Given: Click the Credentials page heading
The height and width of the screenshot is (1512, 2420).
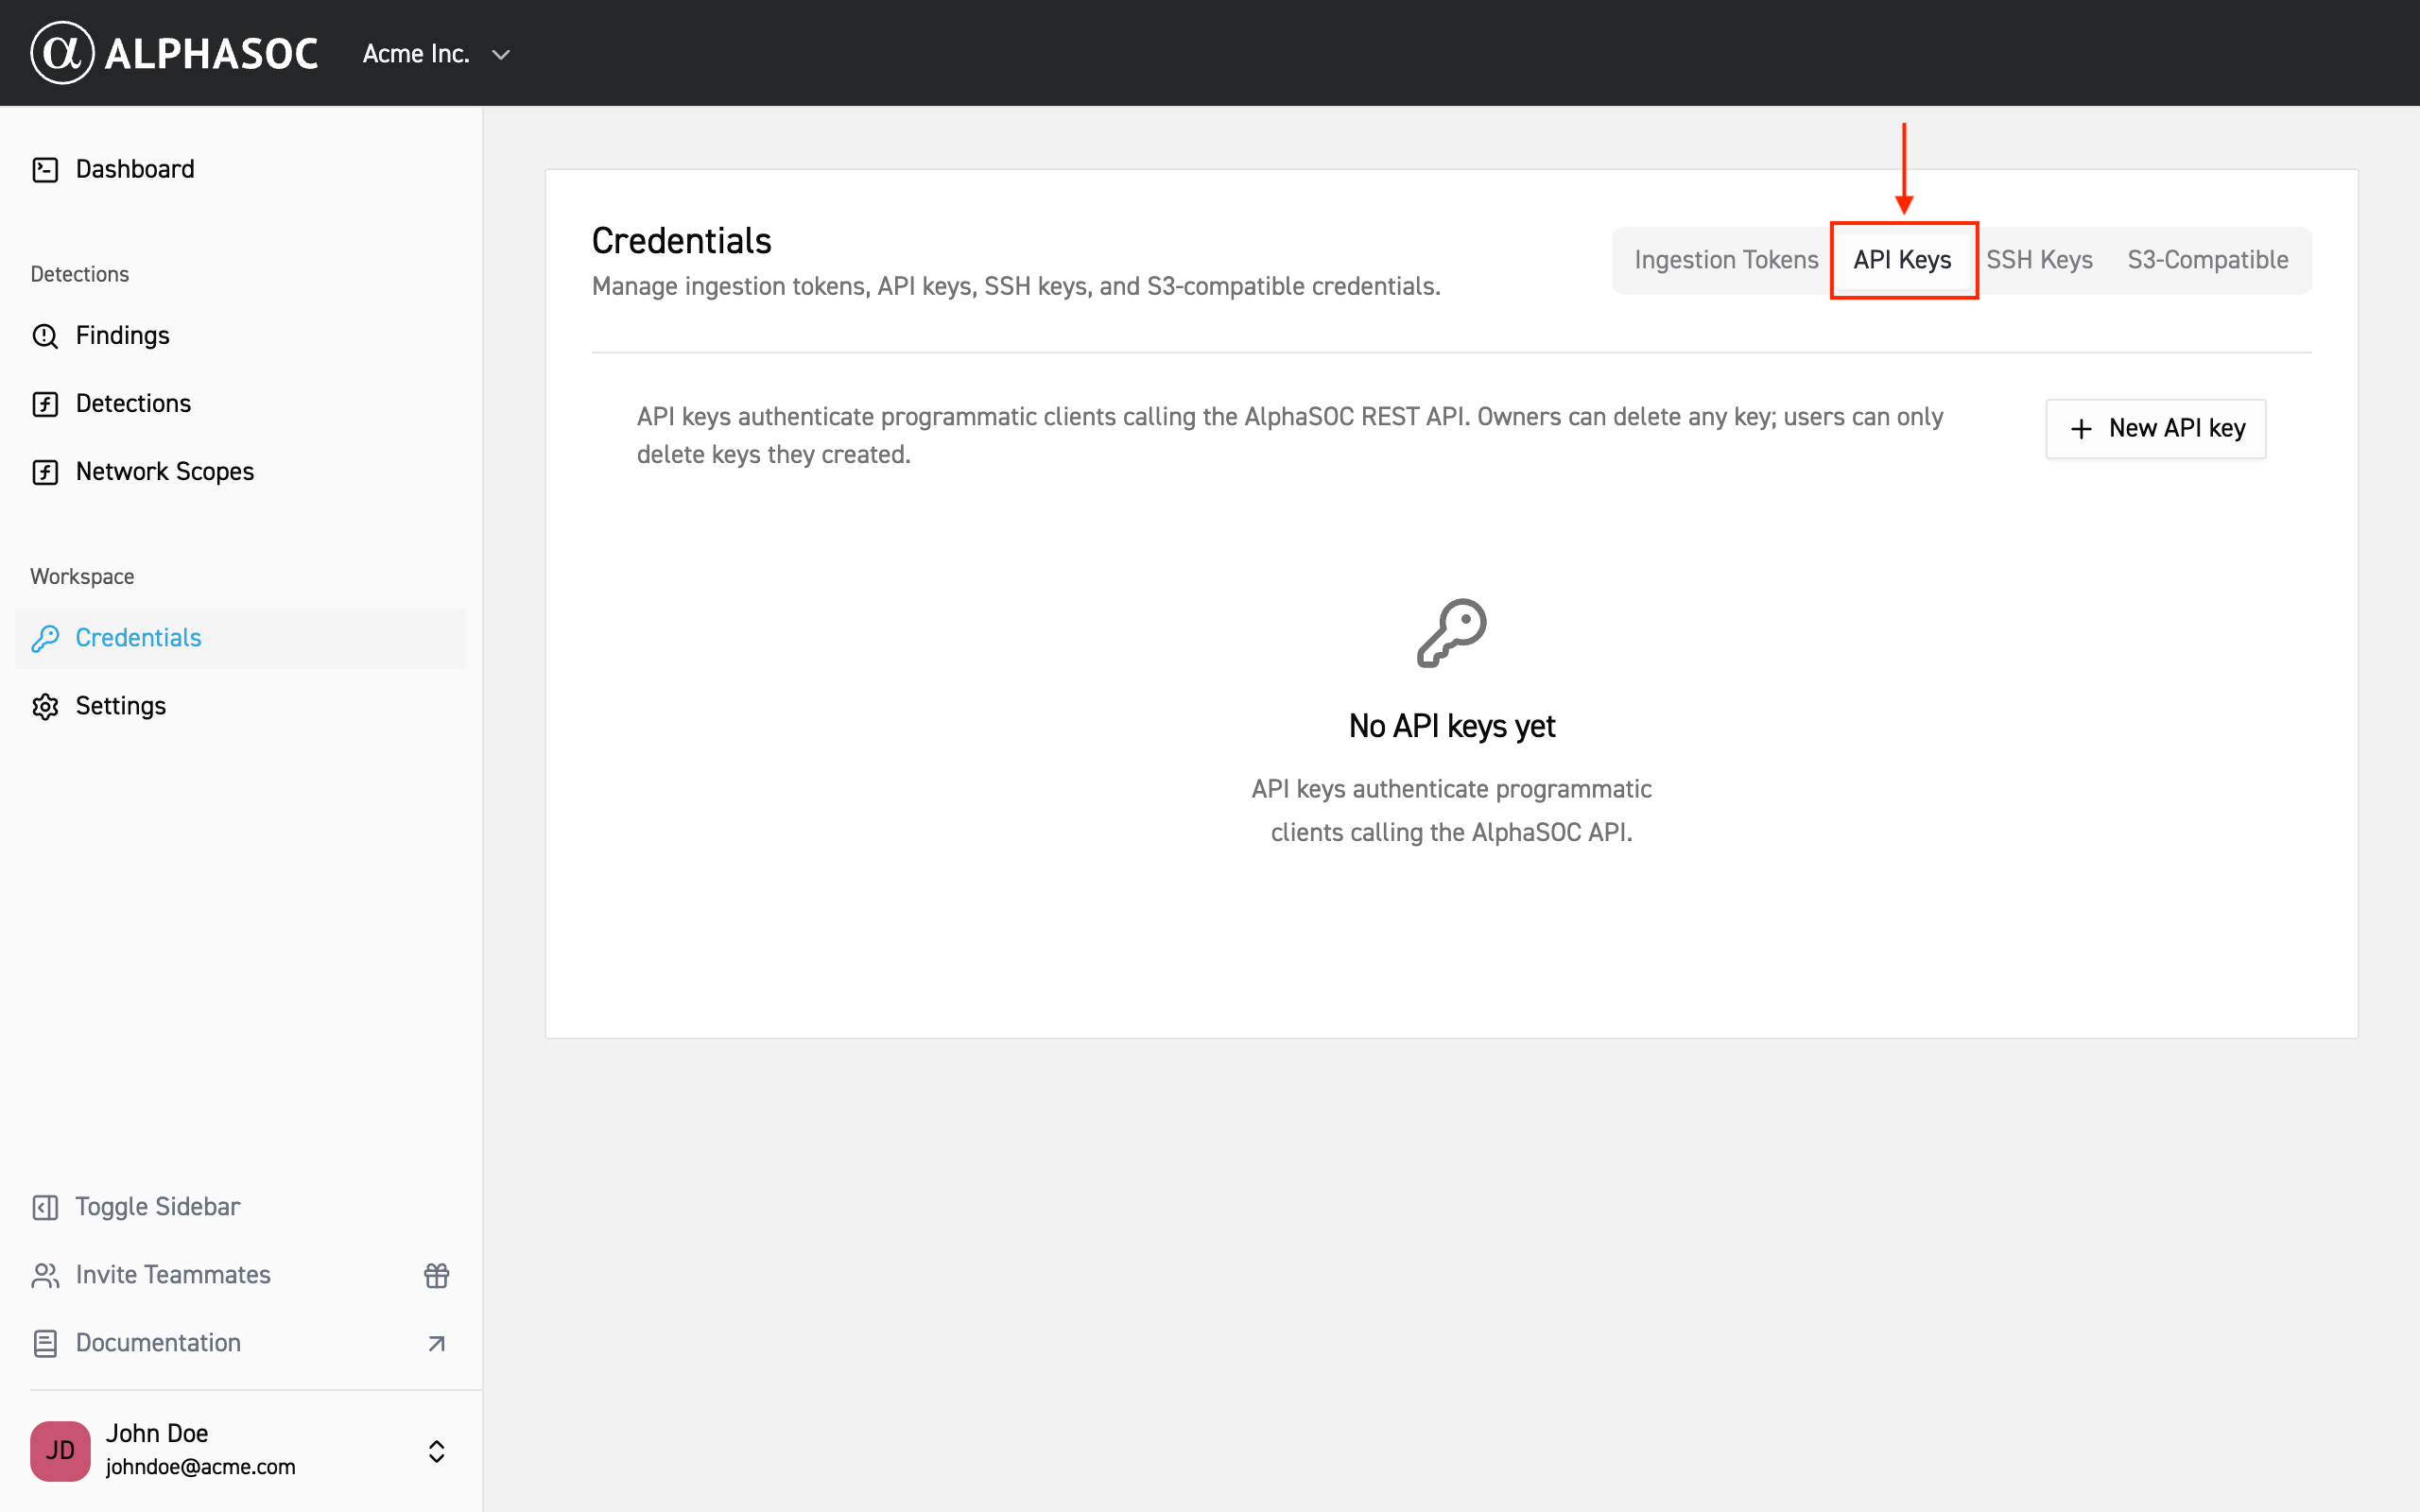Looking at the screenshot, I should (682, 241).
